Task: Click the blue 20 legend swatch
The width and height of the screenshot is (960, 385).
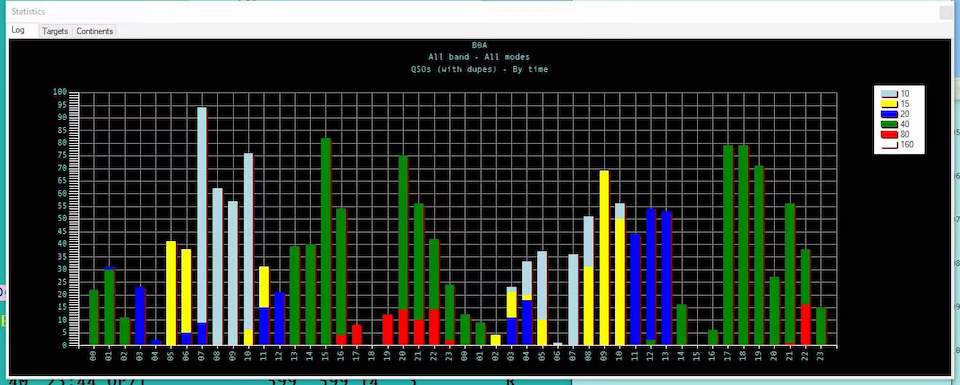Action: tap(888, 114)
